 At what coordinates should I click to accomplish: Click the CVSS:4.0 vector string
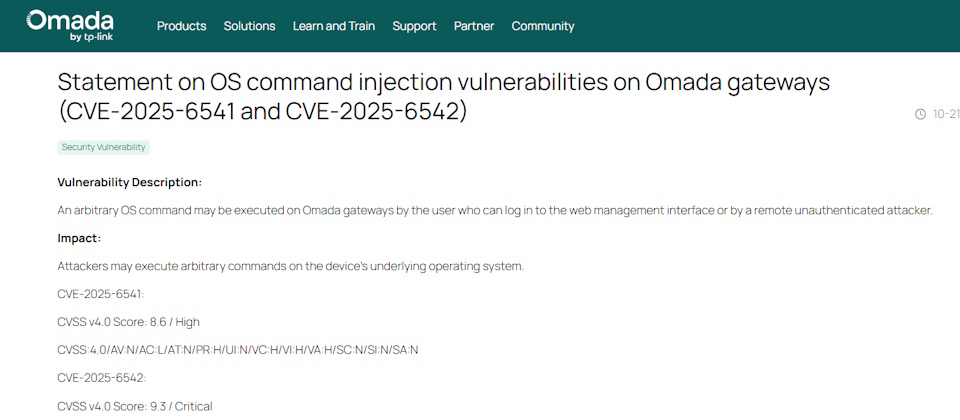pos(238,350)
